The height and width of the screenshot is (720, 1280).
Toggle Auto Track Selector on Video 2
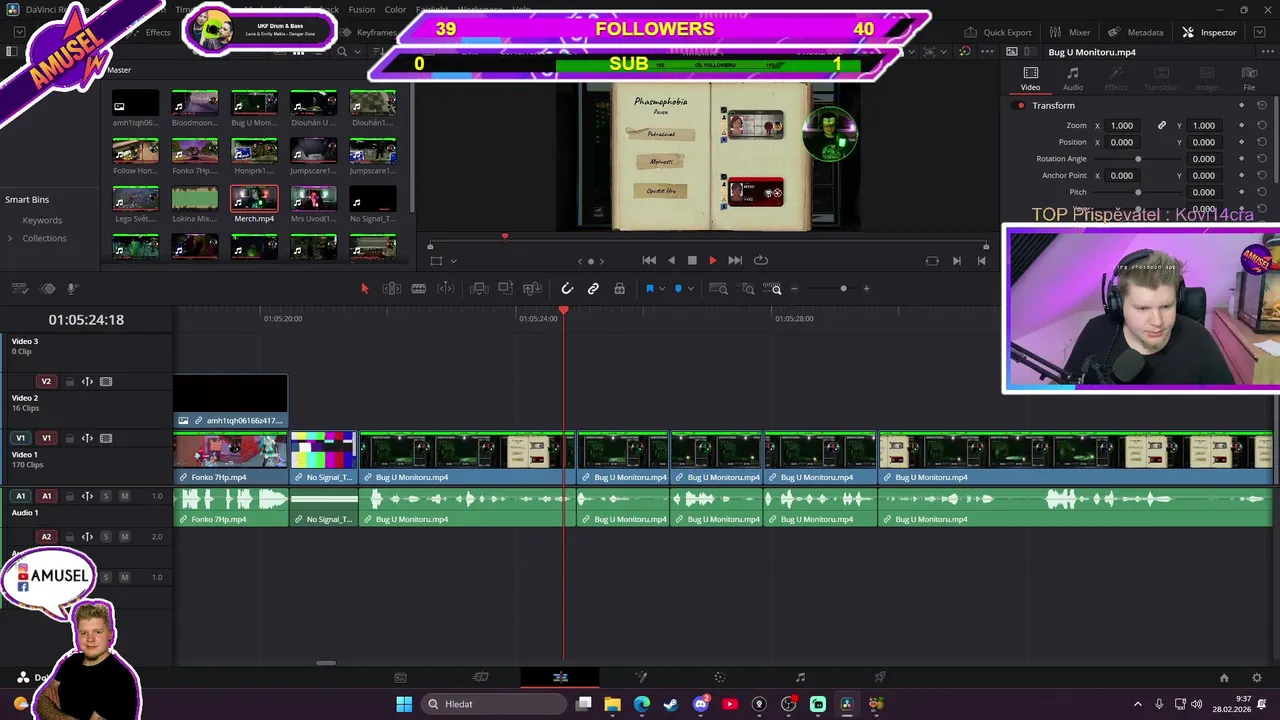[x=87, y=382]
